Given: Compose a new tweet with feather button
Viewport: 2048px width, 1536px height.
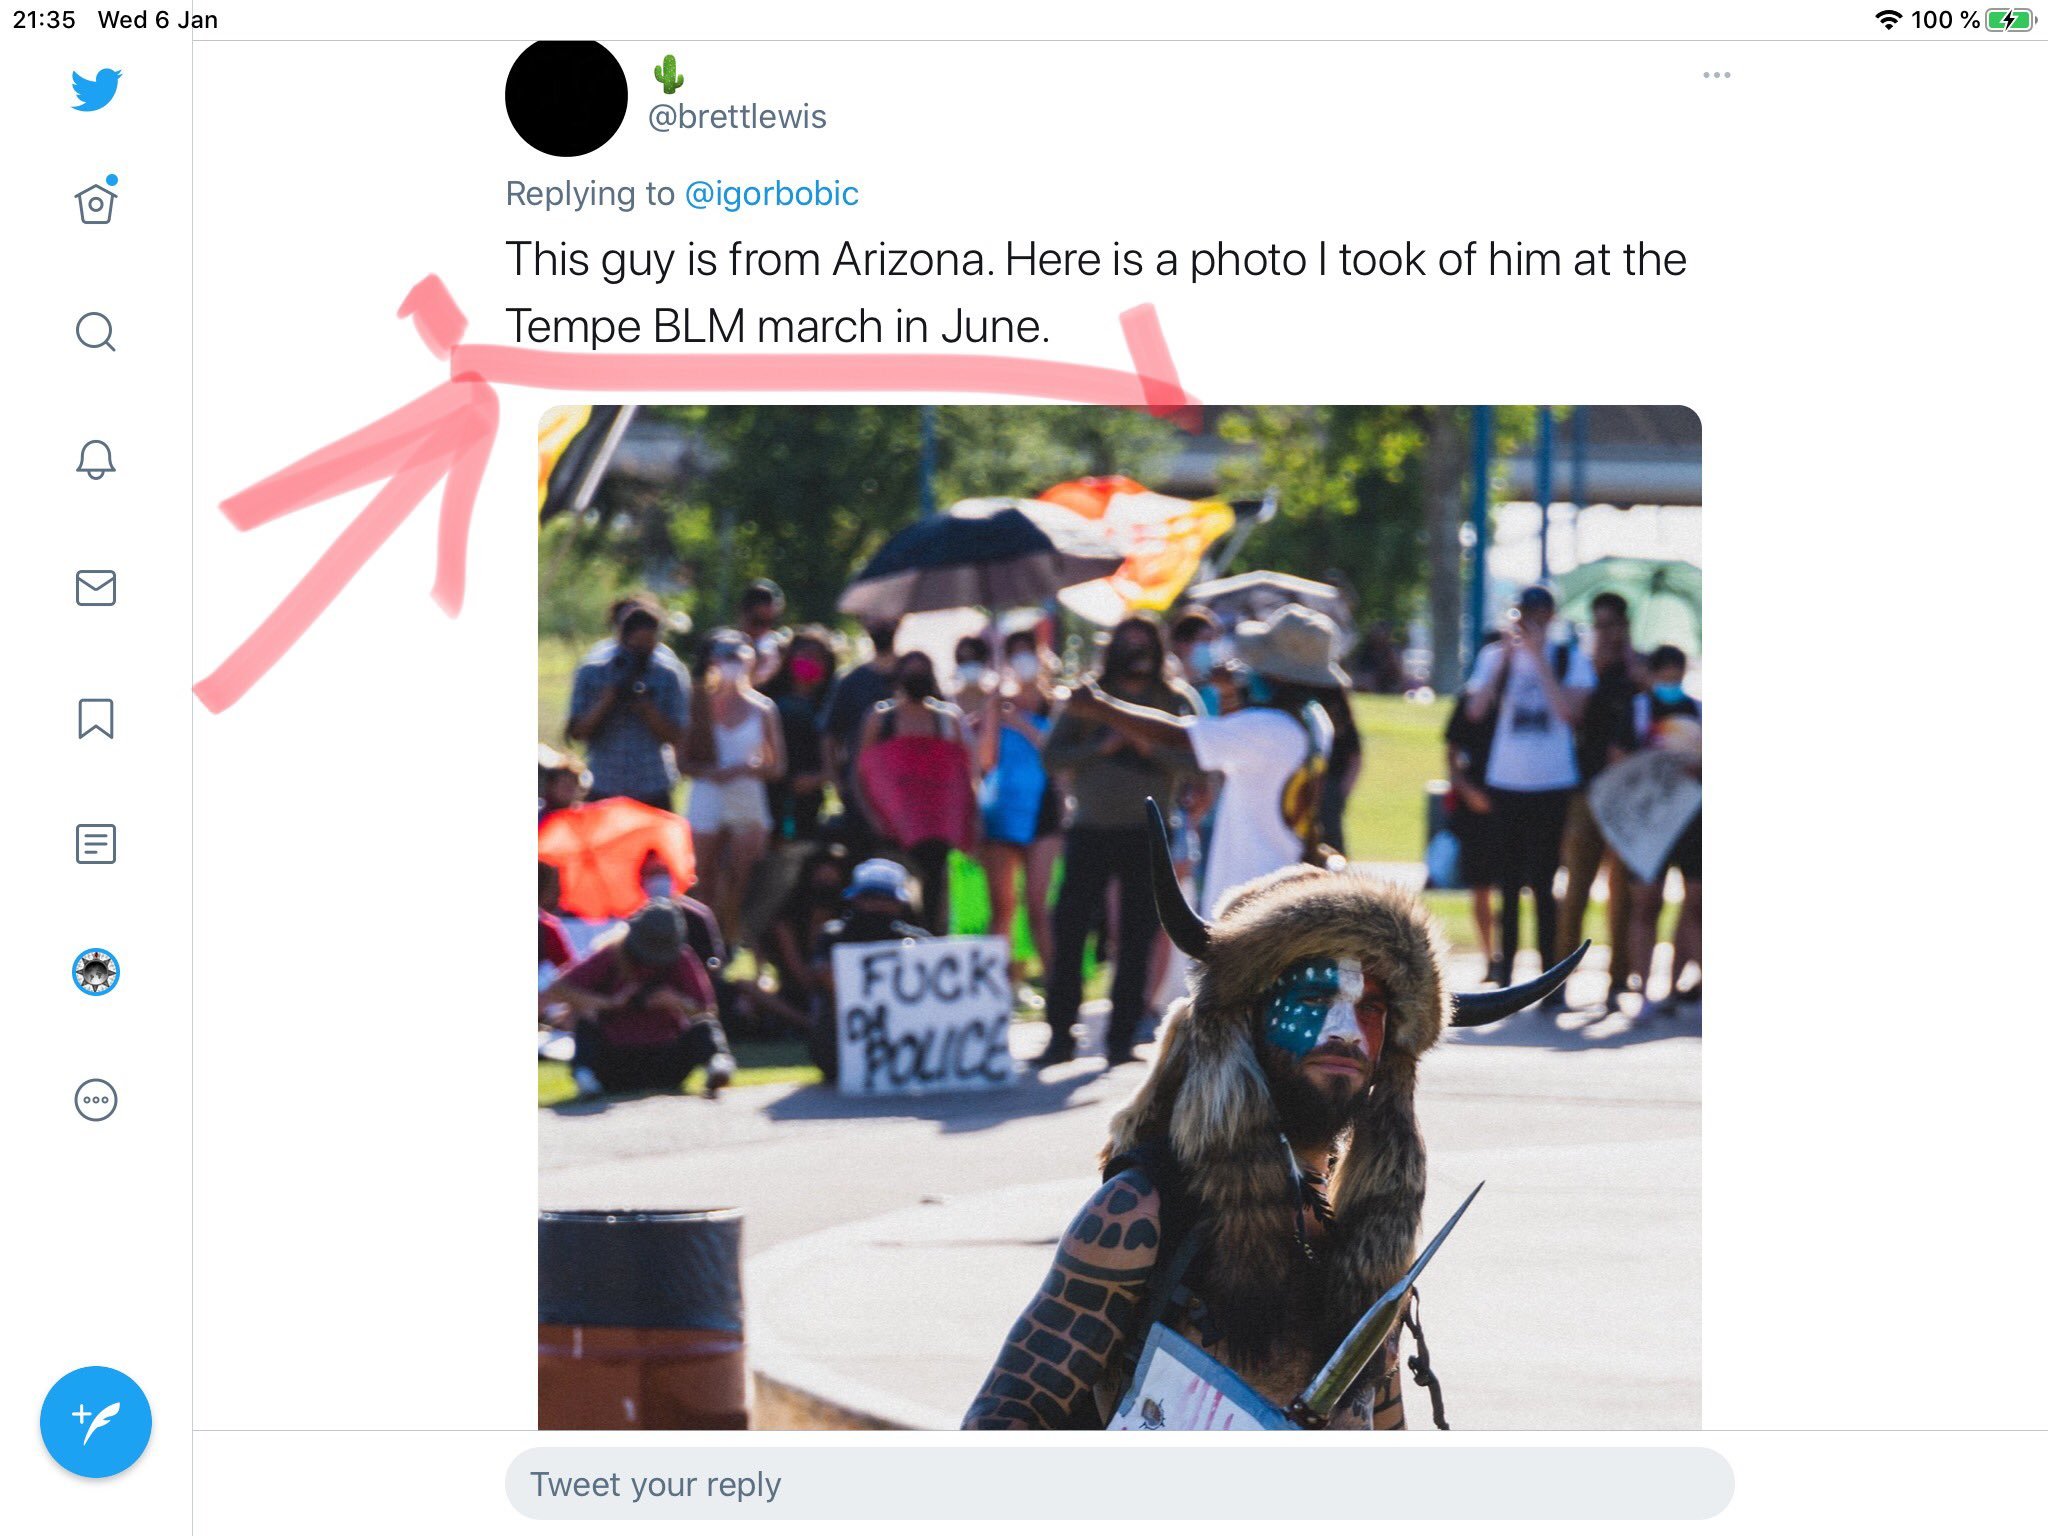Looking at the screenshot, I should (x=96, y=1421).
